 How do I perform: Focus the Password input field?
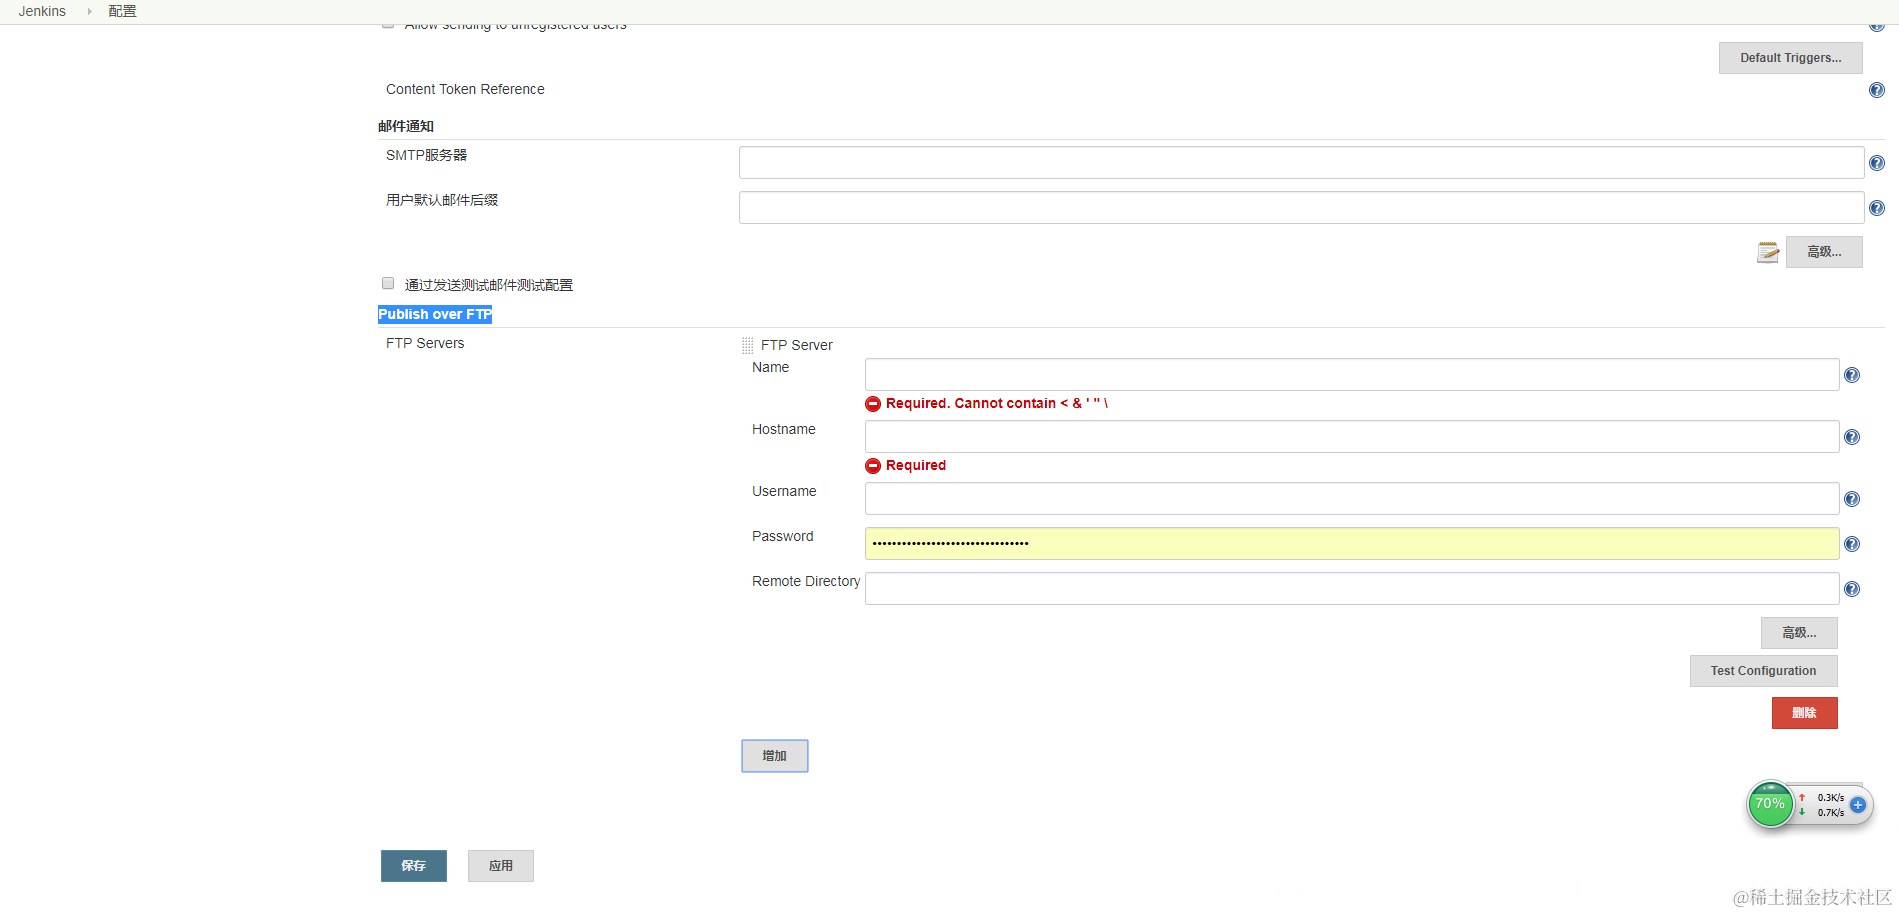[1352, 544]
